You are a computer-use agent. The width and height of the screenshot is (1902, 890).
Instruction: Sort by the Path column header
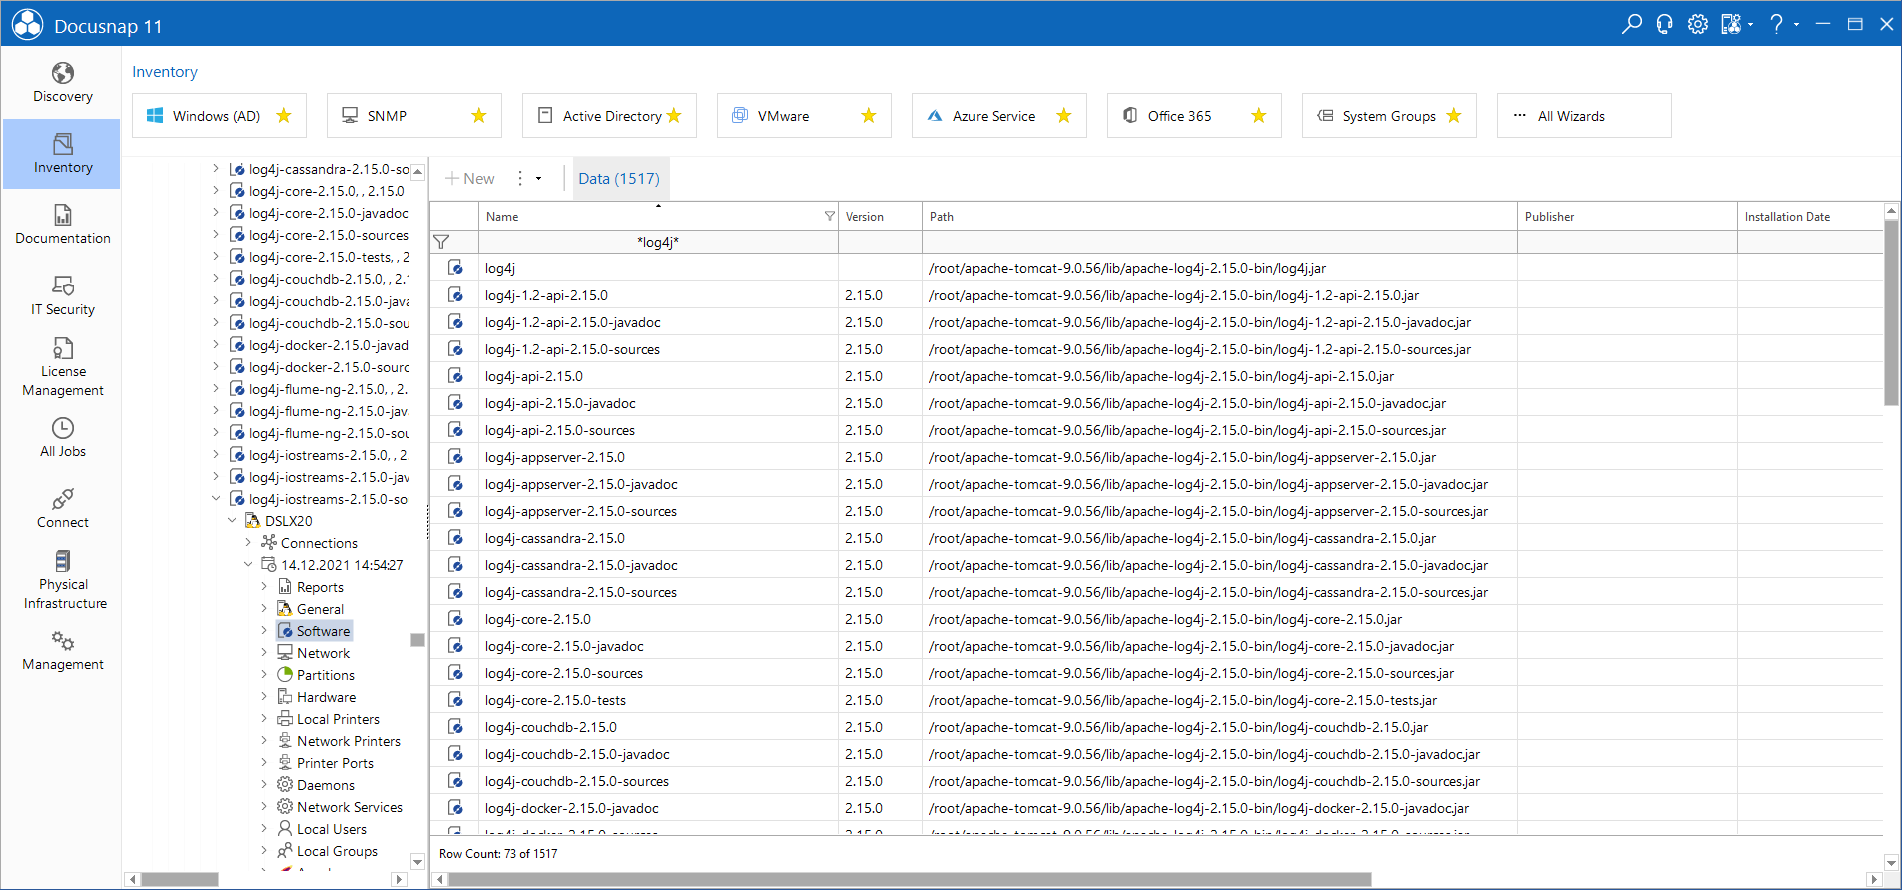click(1219, 216)
